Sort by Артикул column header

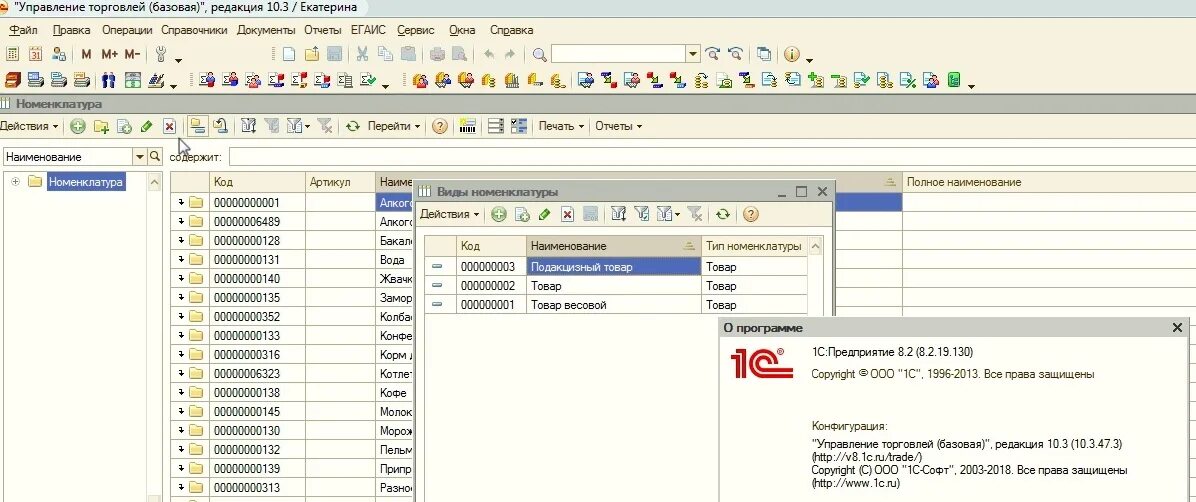point(340,182)
